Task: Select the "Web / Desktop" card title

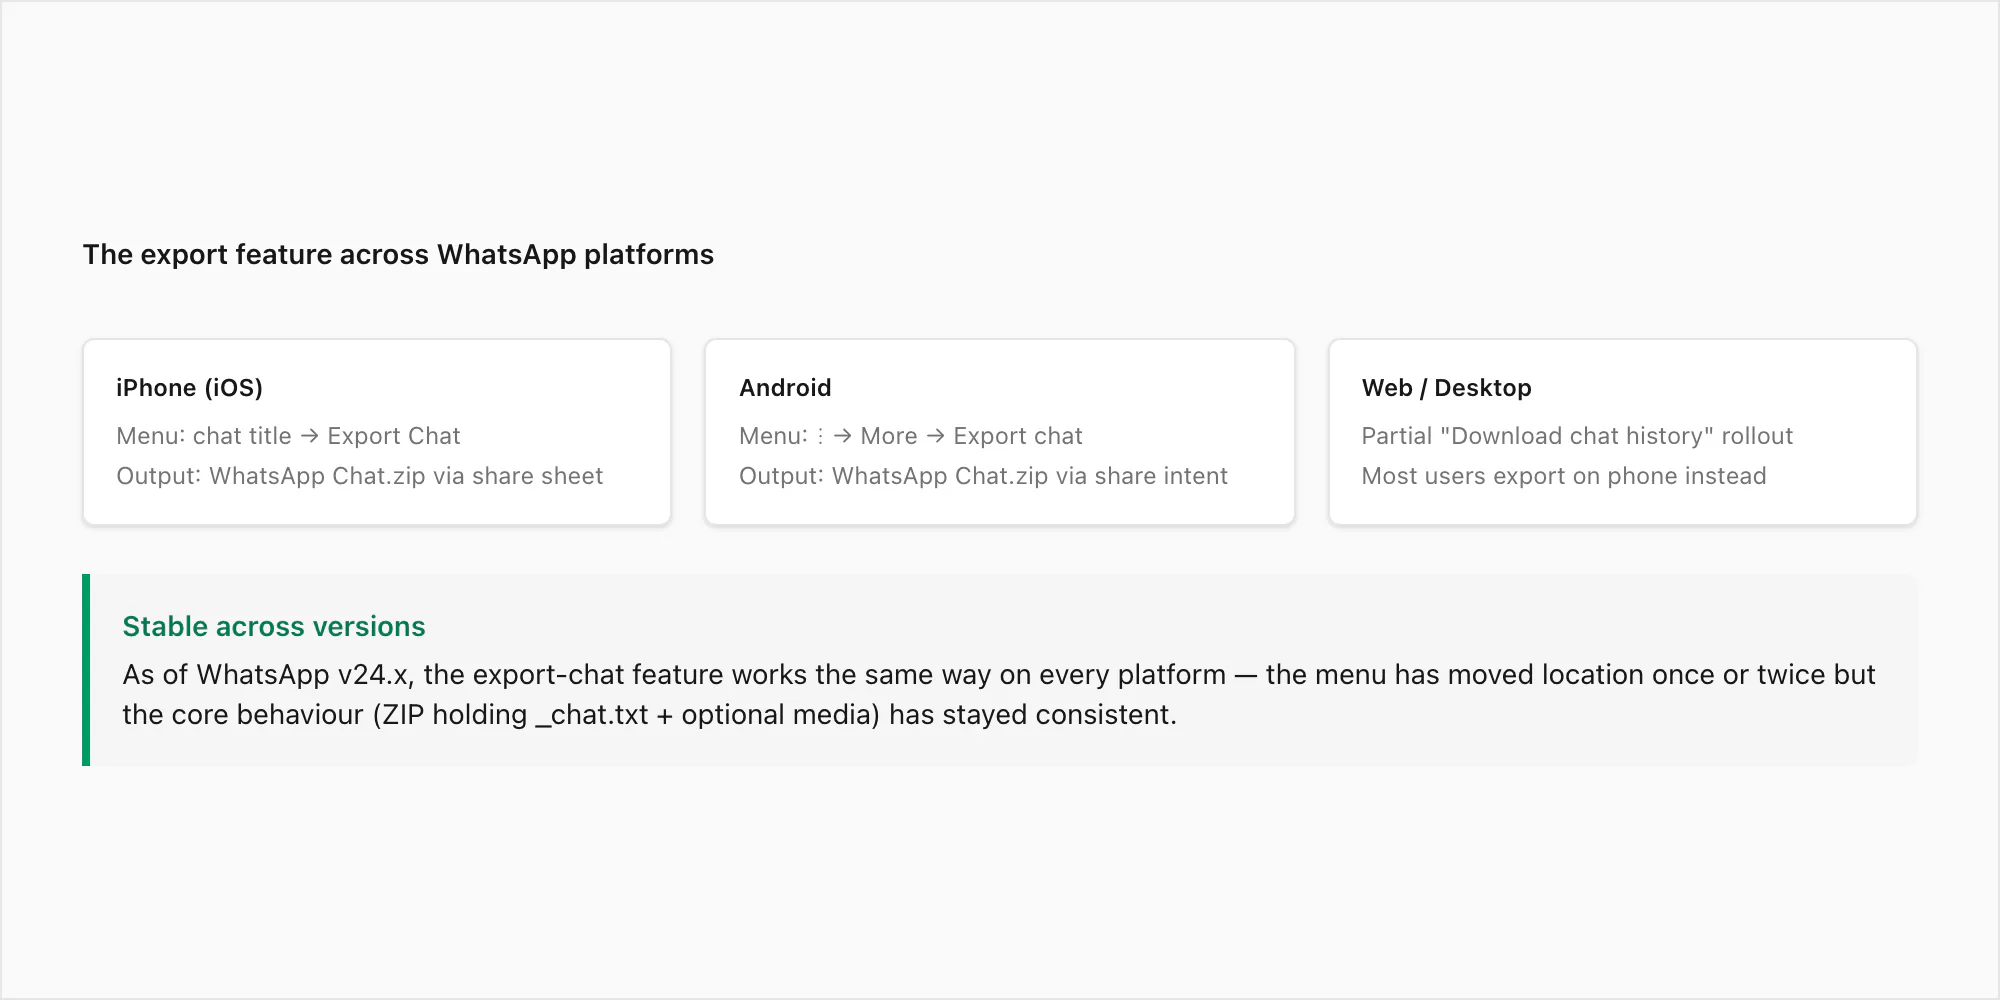Action: click(x=1446, y=388)
